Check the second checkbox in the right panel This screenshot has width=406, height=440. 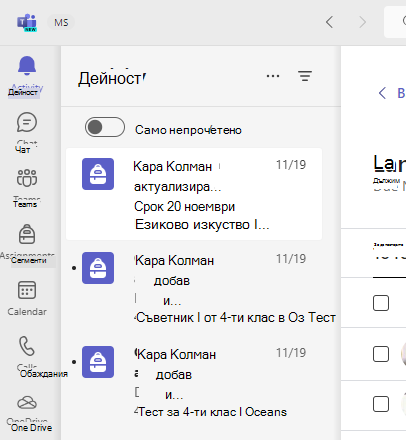(381, 354)
